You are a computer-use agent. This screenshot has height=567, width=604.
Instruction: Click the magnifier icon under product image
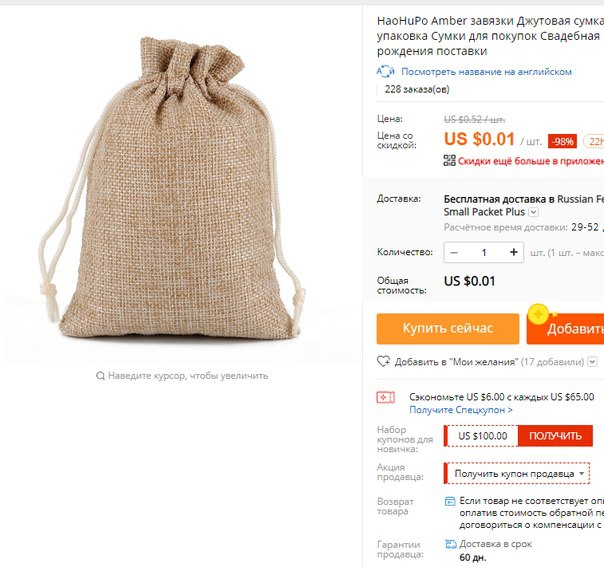point(100,376)
